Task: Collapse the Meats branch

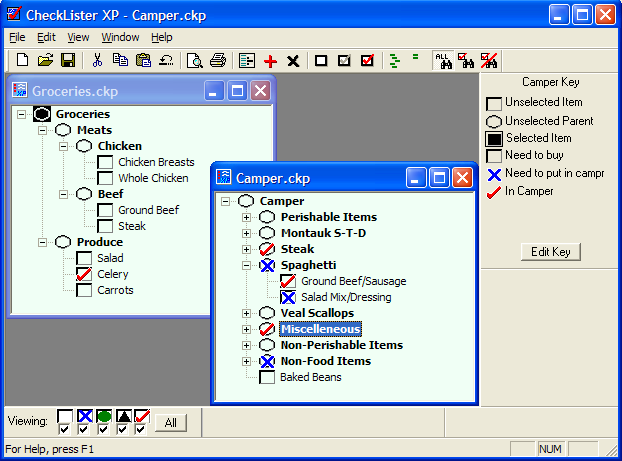Action: pyautogui.click(x=42, y=130)
